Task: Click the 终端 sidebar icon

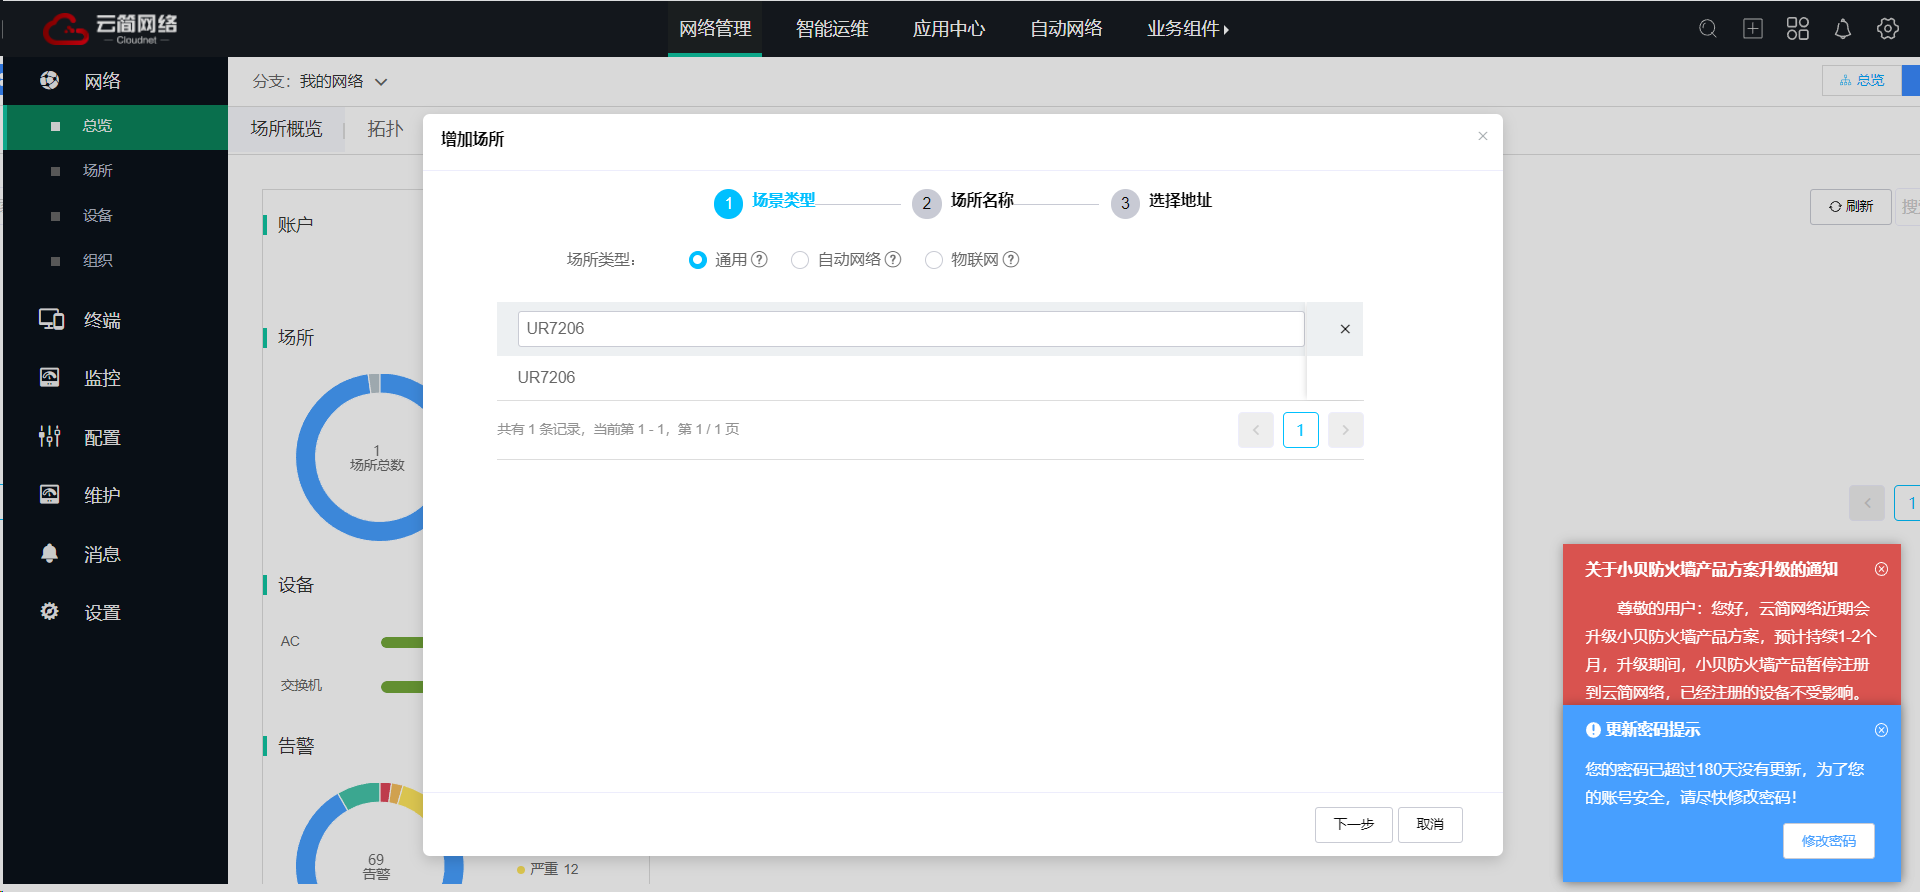Action: [51, 319]
